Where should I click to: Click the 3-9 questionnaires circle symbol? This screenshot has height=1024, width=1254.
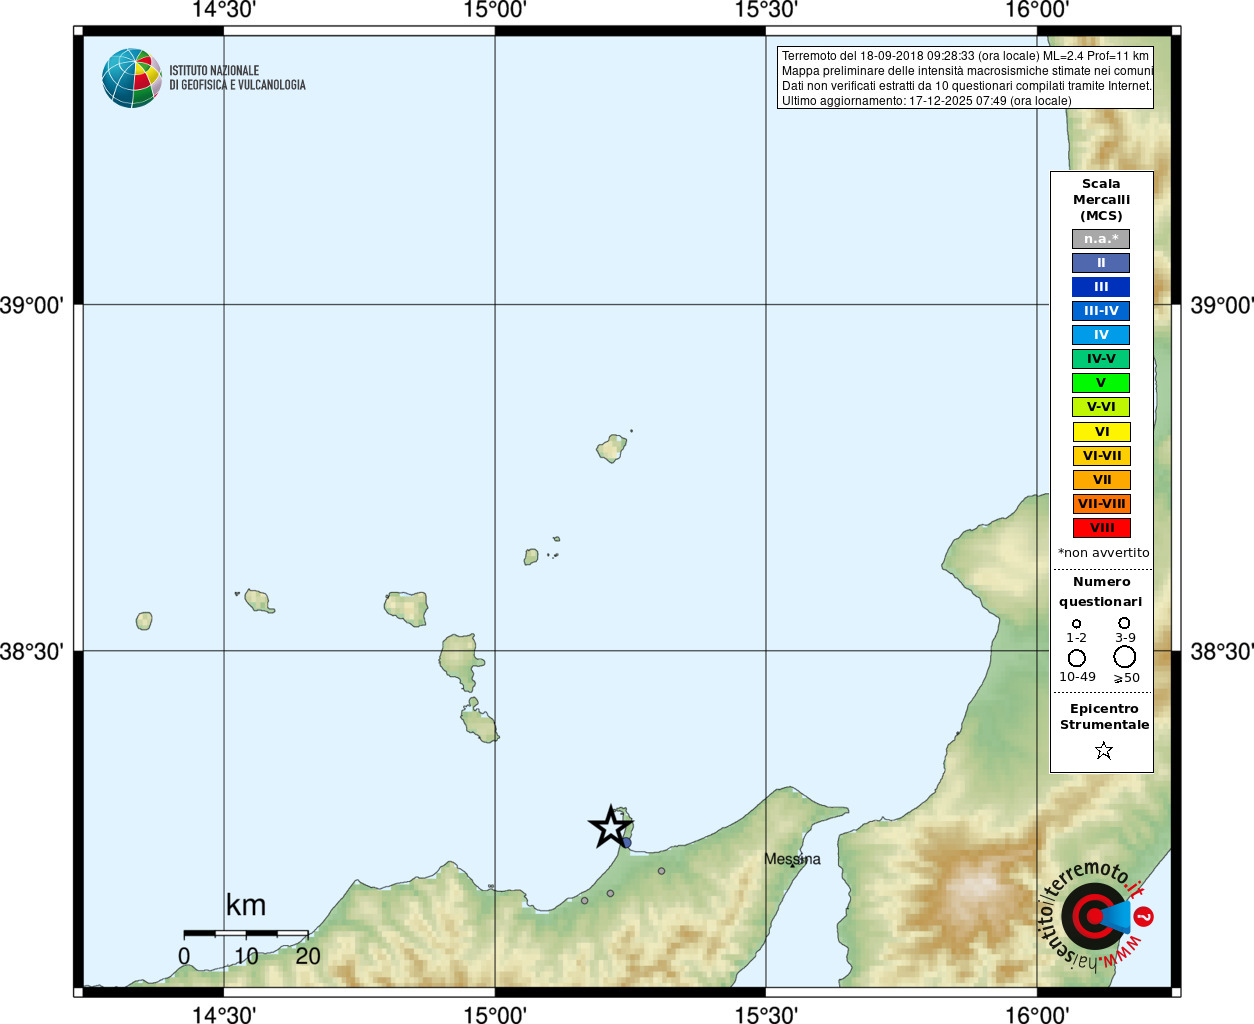point(1124,623)
